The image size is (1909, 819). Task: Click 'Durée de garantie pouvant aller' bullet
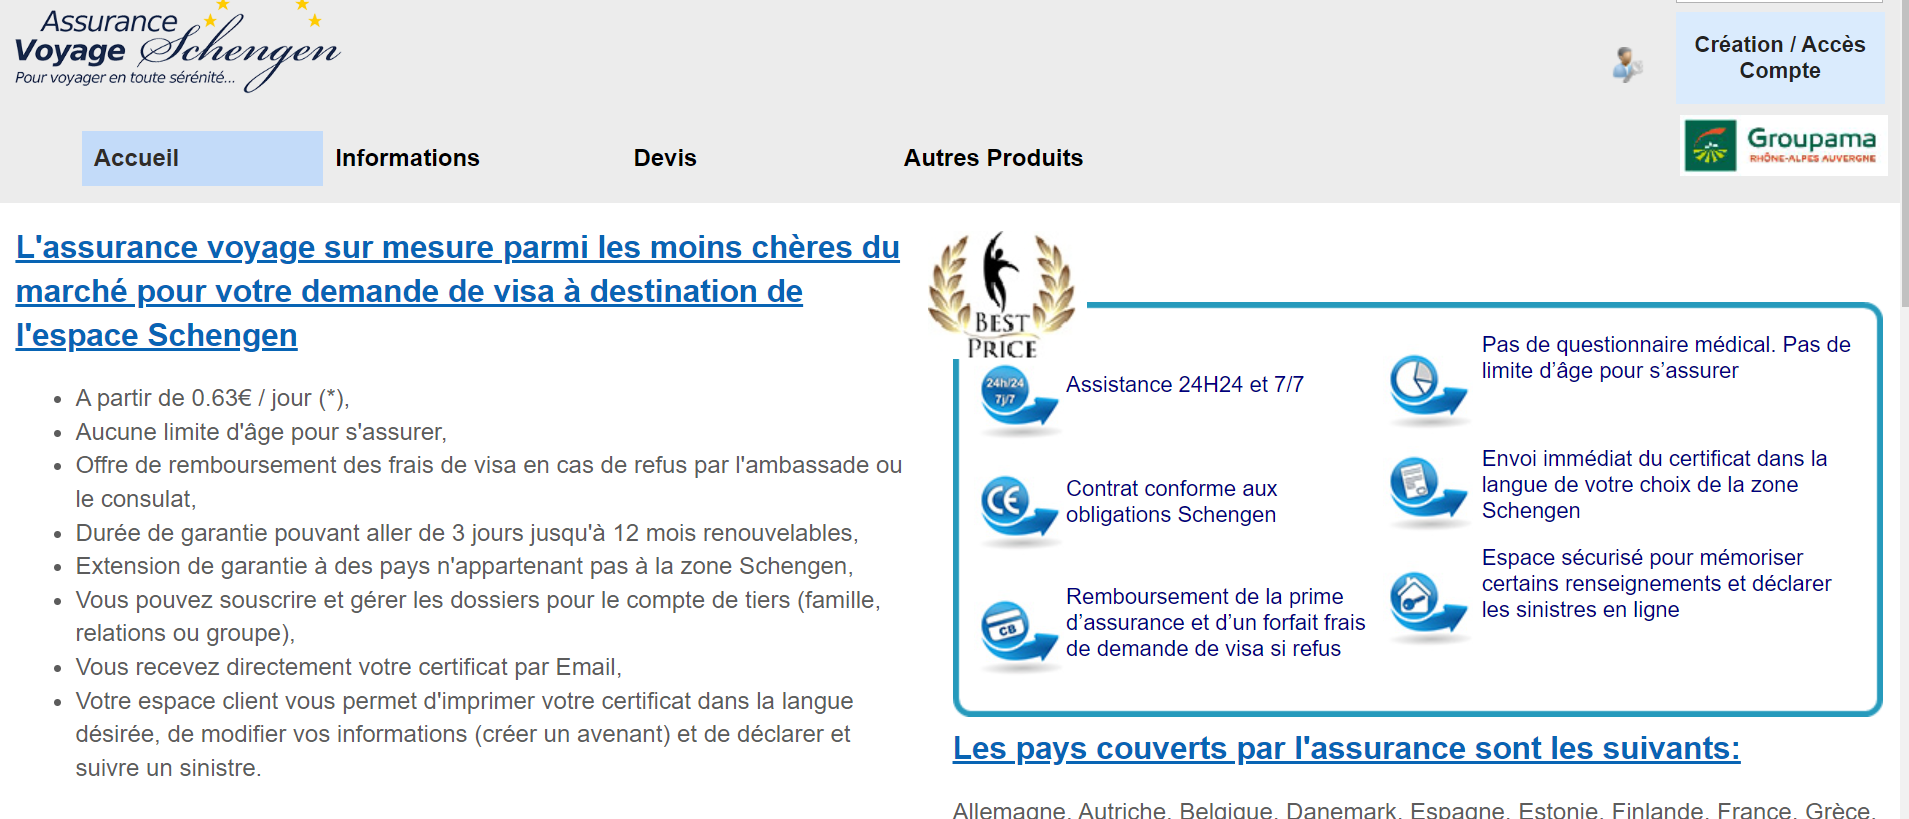coord(467,533)
